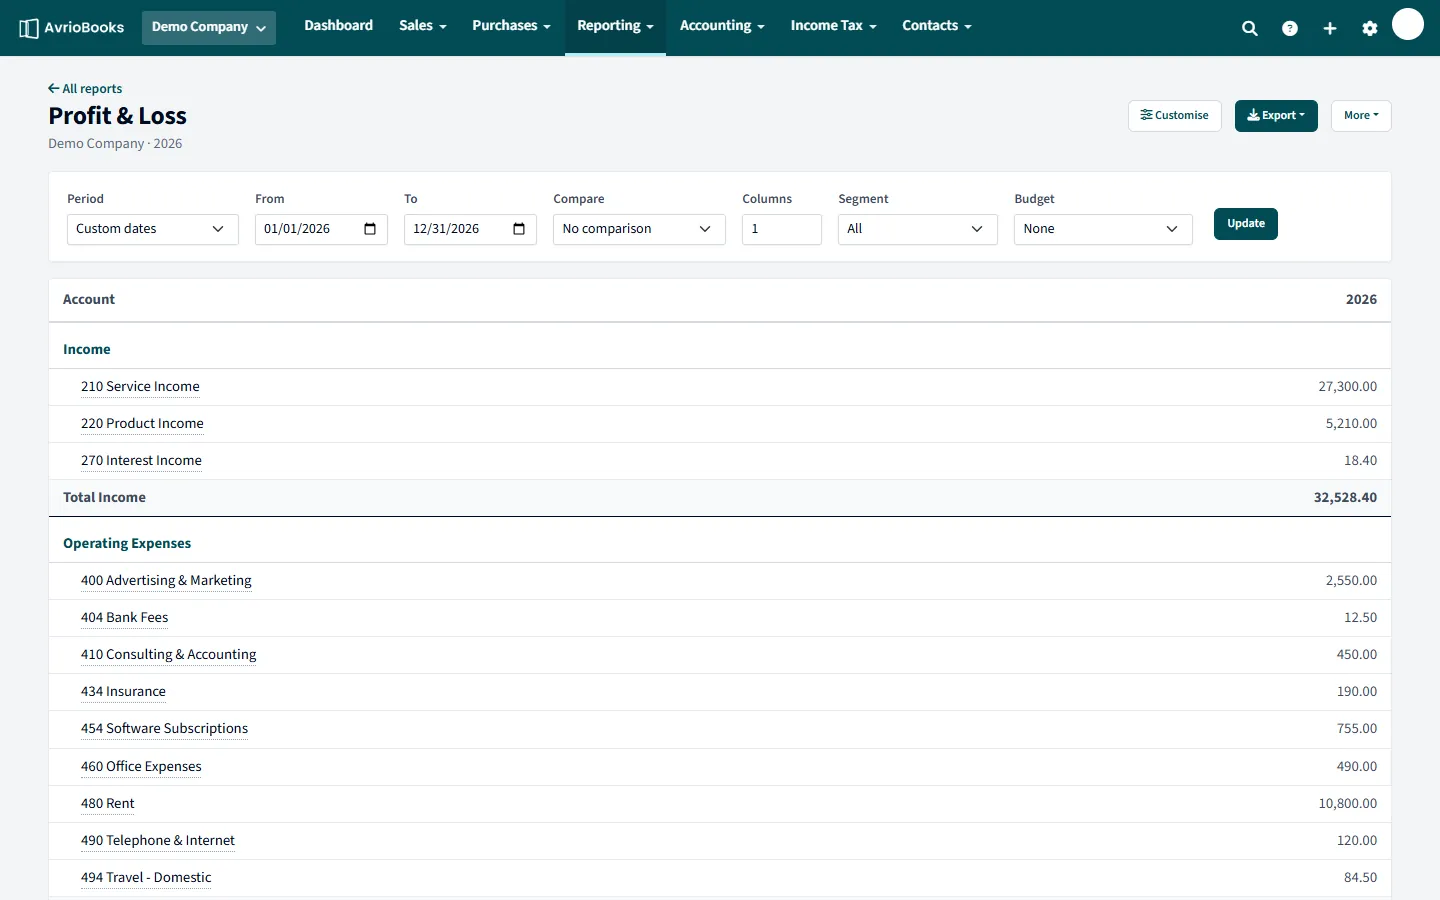Screen dimensions: 1440x900
Task: Open 404 Bank Fees account
Action: point(124,618)
